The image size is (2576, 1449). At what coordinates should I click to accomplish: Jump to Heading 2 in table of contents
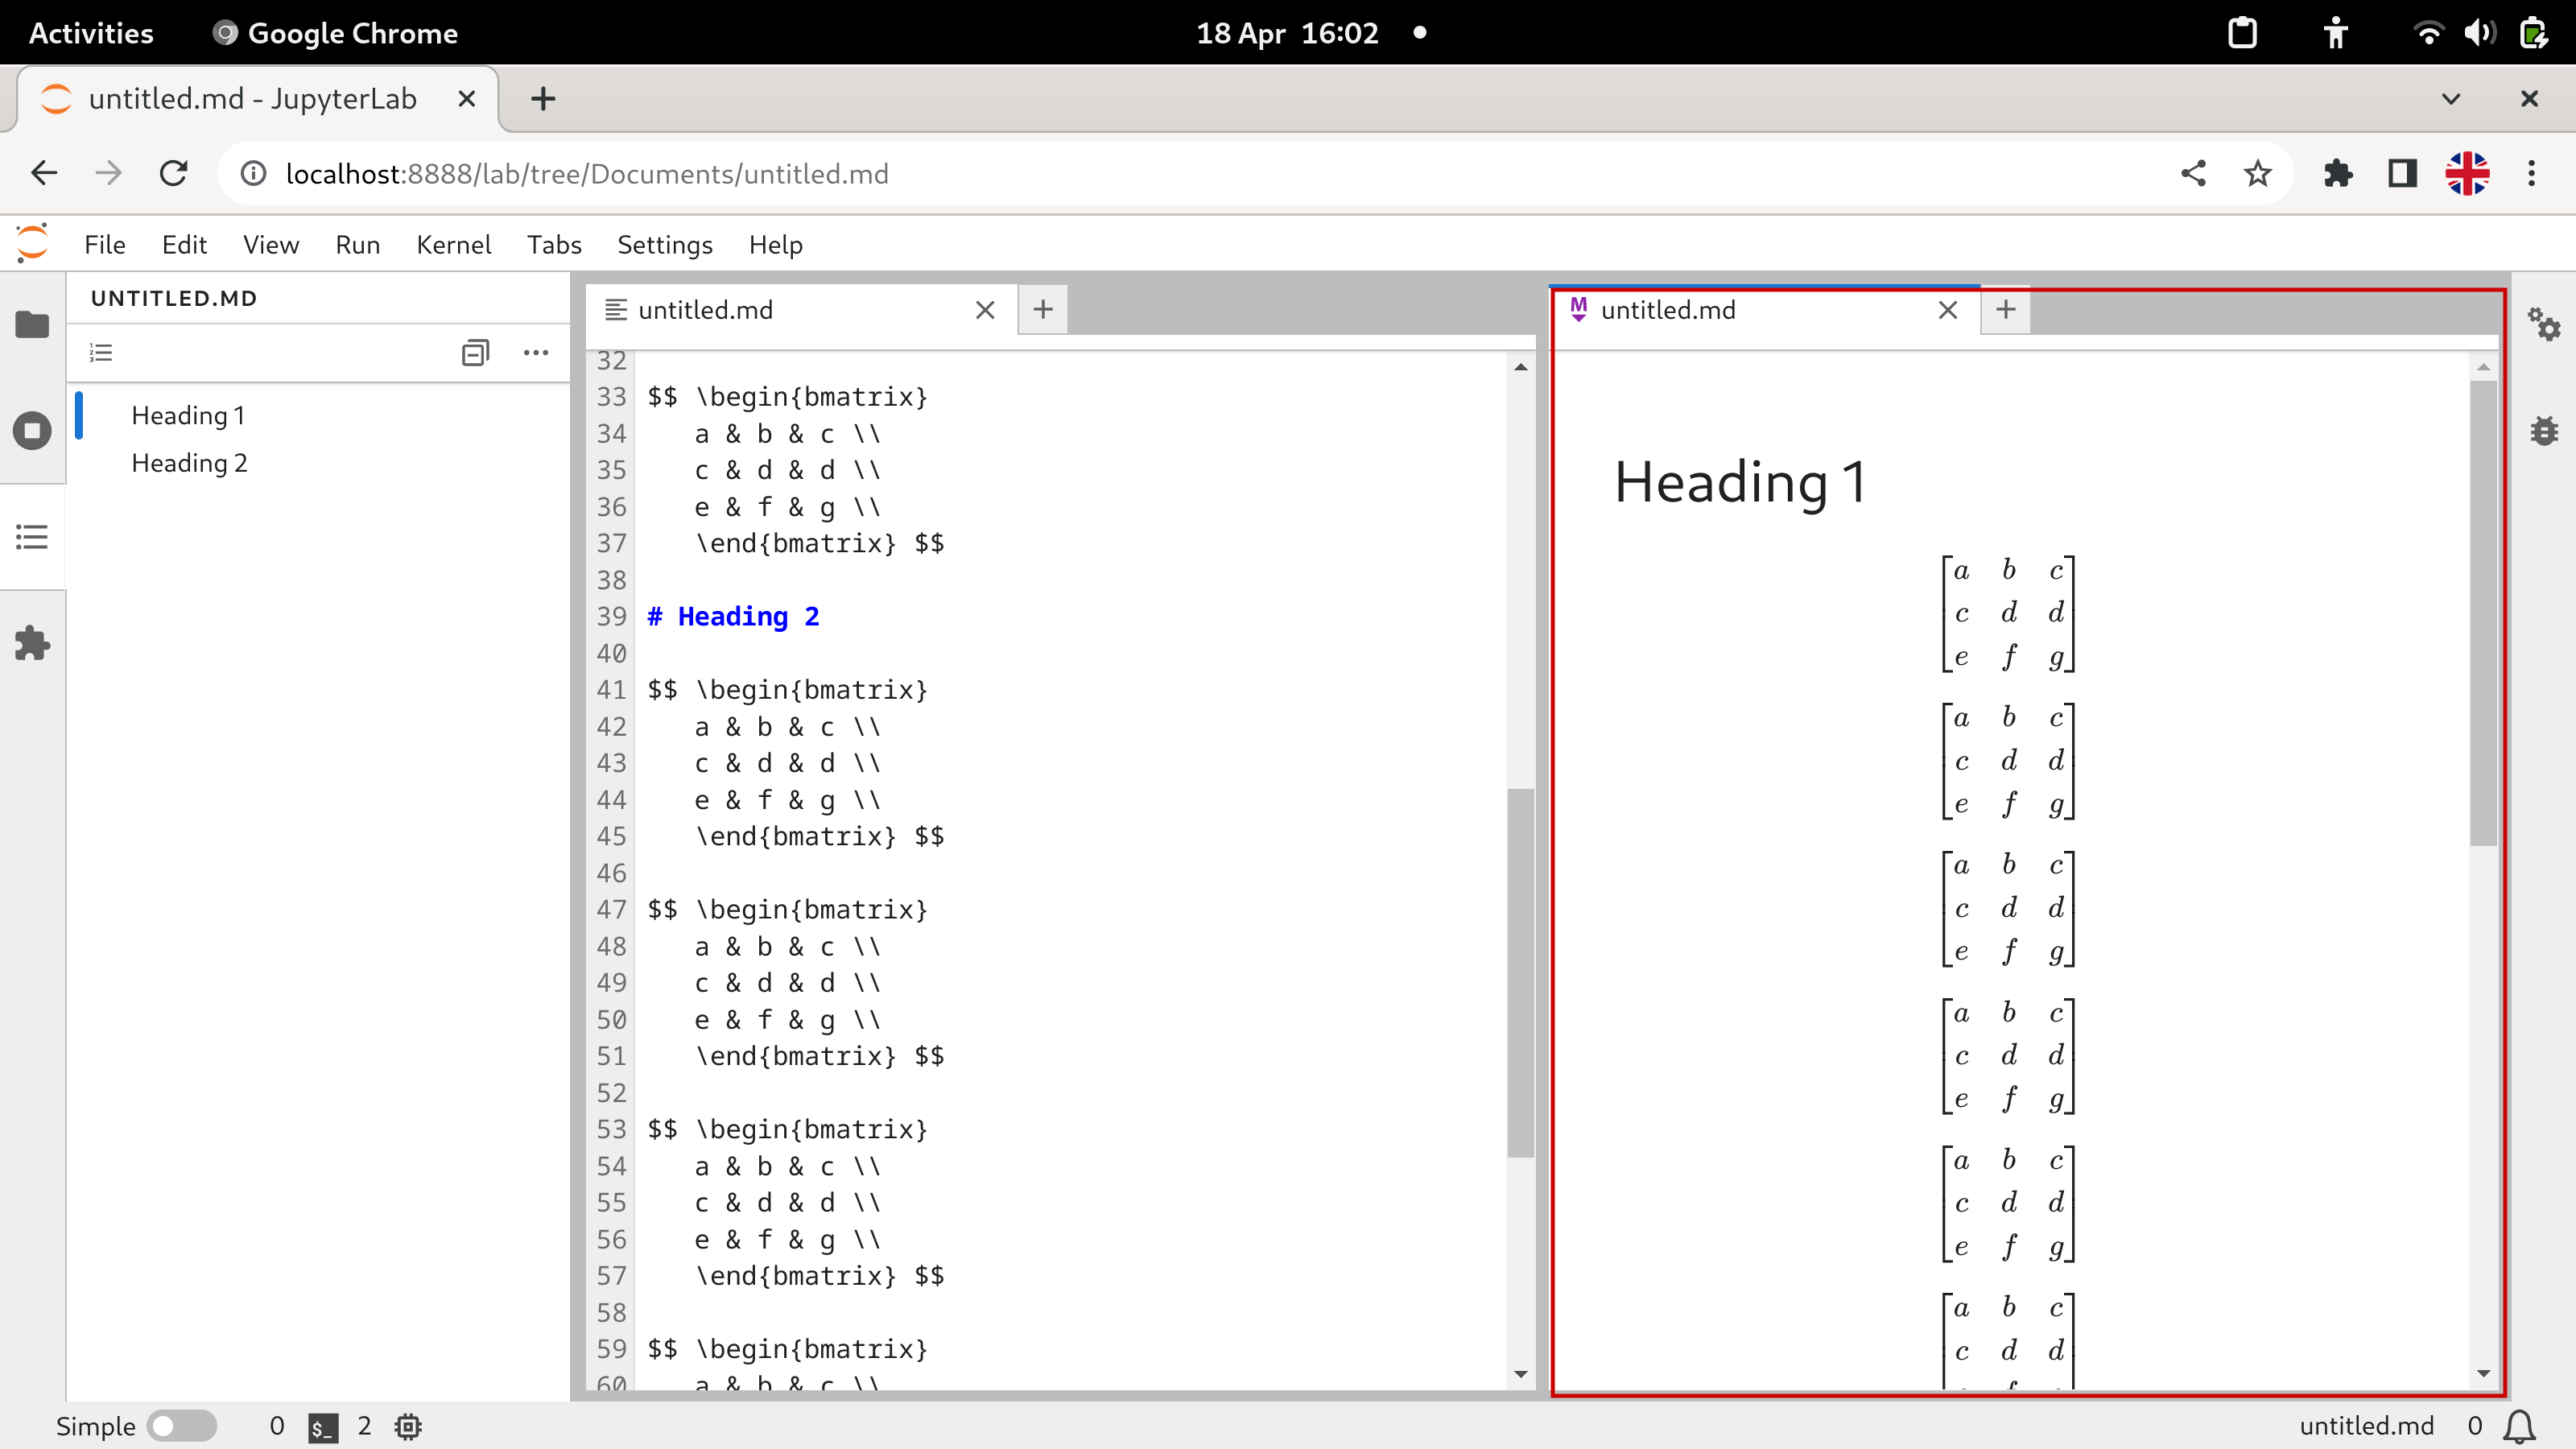[x=189, y=463]
